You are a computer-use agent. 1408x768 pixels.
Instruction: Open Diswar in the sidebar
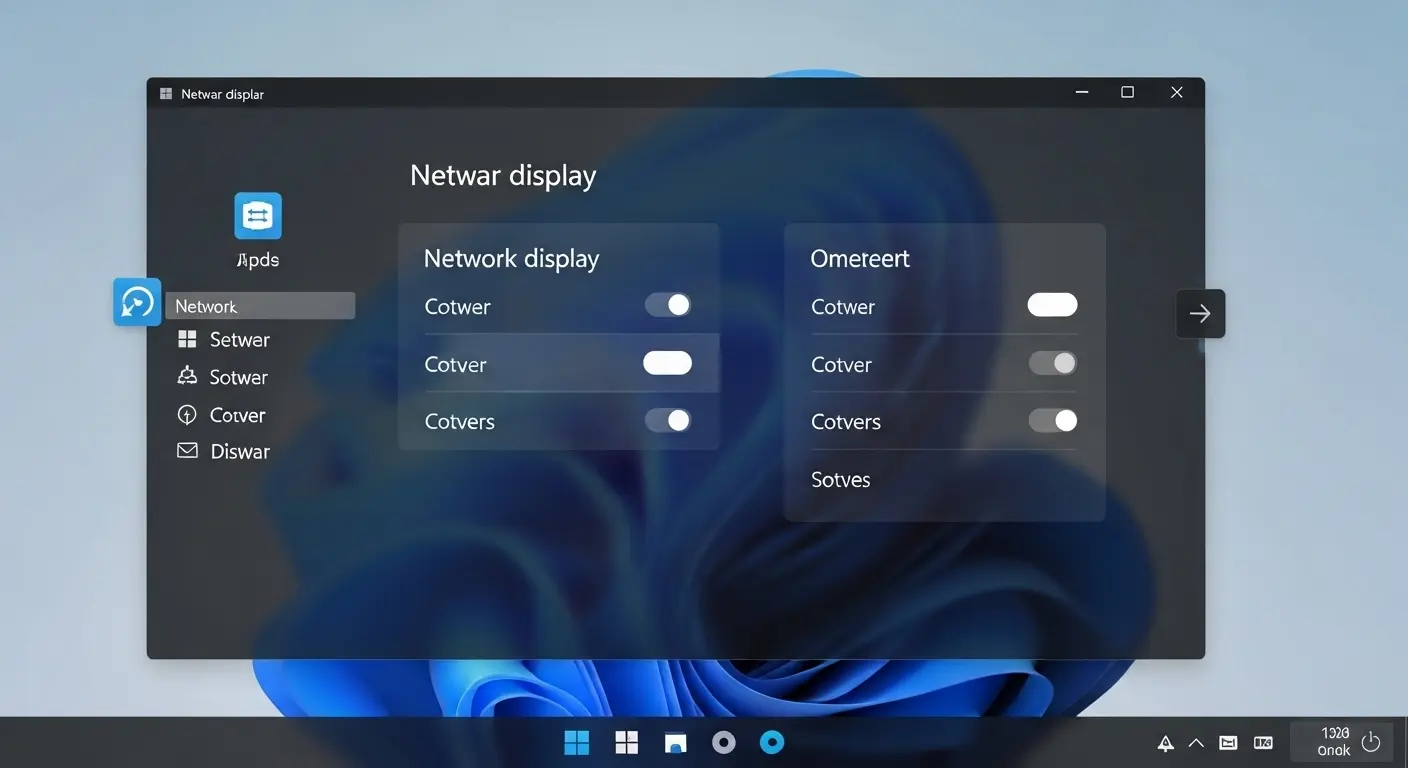240,452
